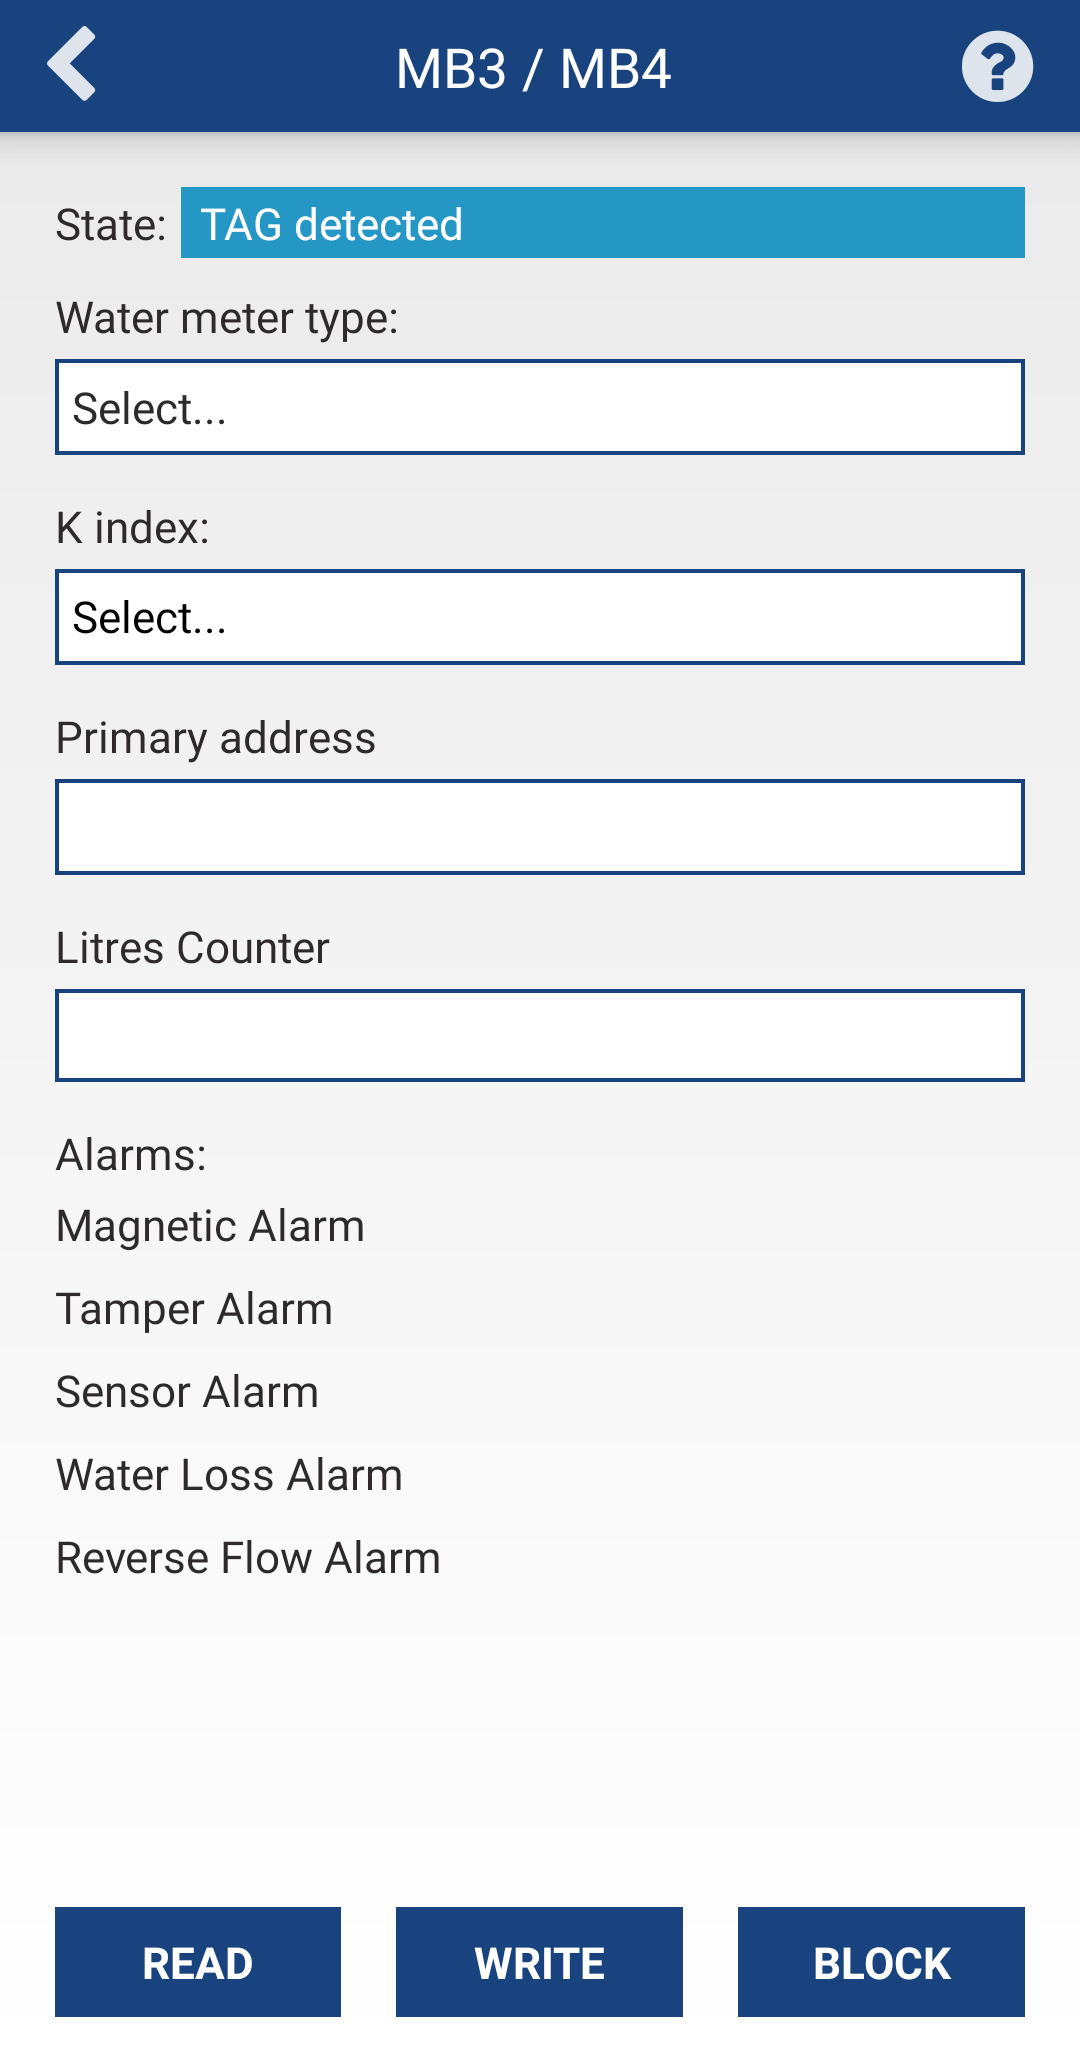Select Reverse Flow Alarm entry
1080x2072 pixels.
248,1558
